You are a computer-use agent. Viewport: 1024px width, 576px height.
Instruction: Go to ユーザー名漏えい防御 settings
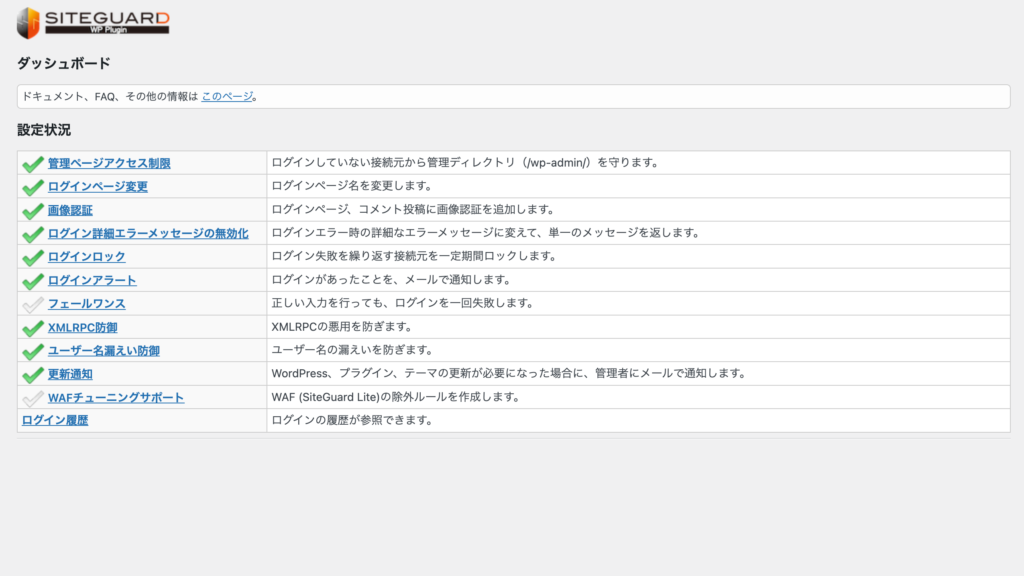(x=103, y=351)
